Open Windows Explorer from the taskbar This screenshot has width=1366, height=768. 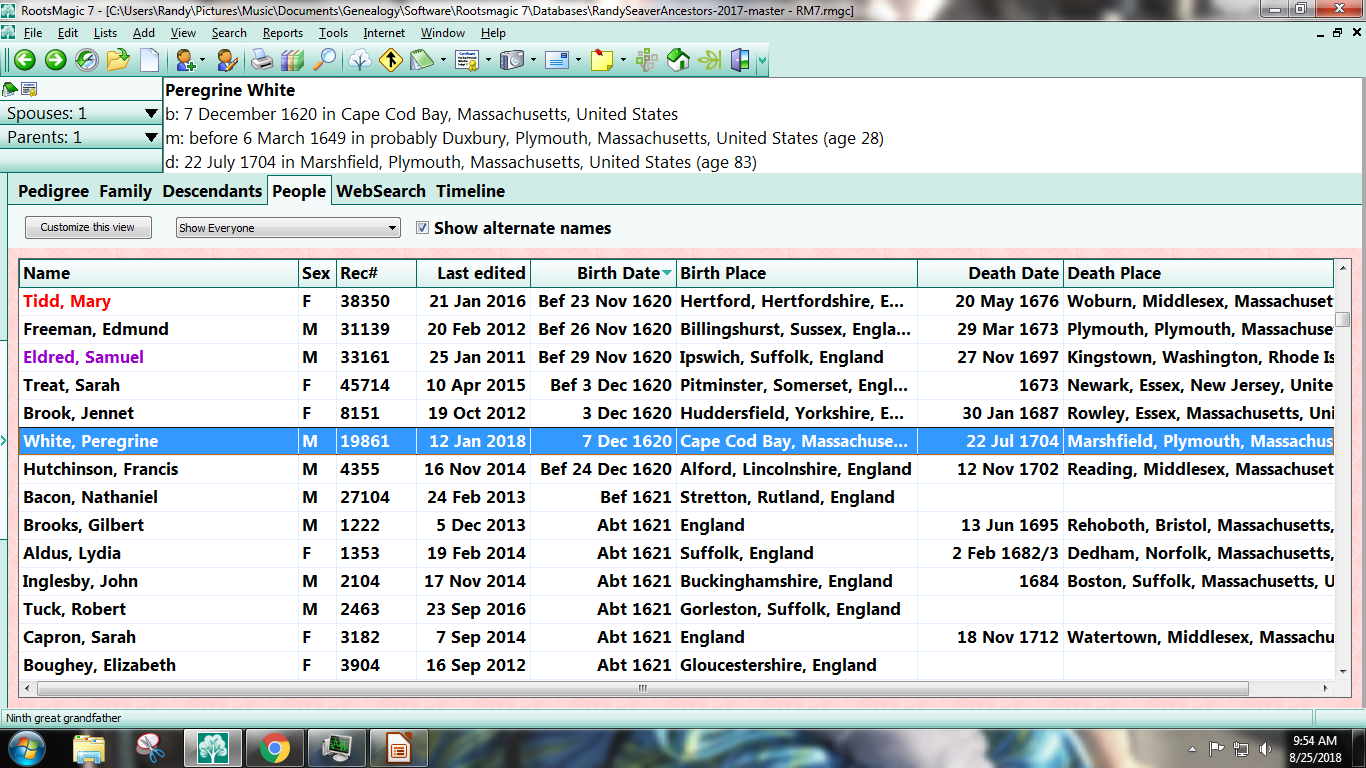point(89,748)
